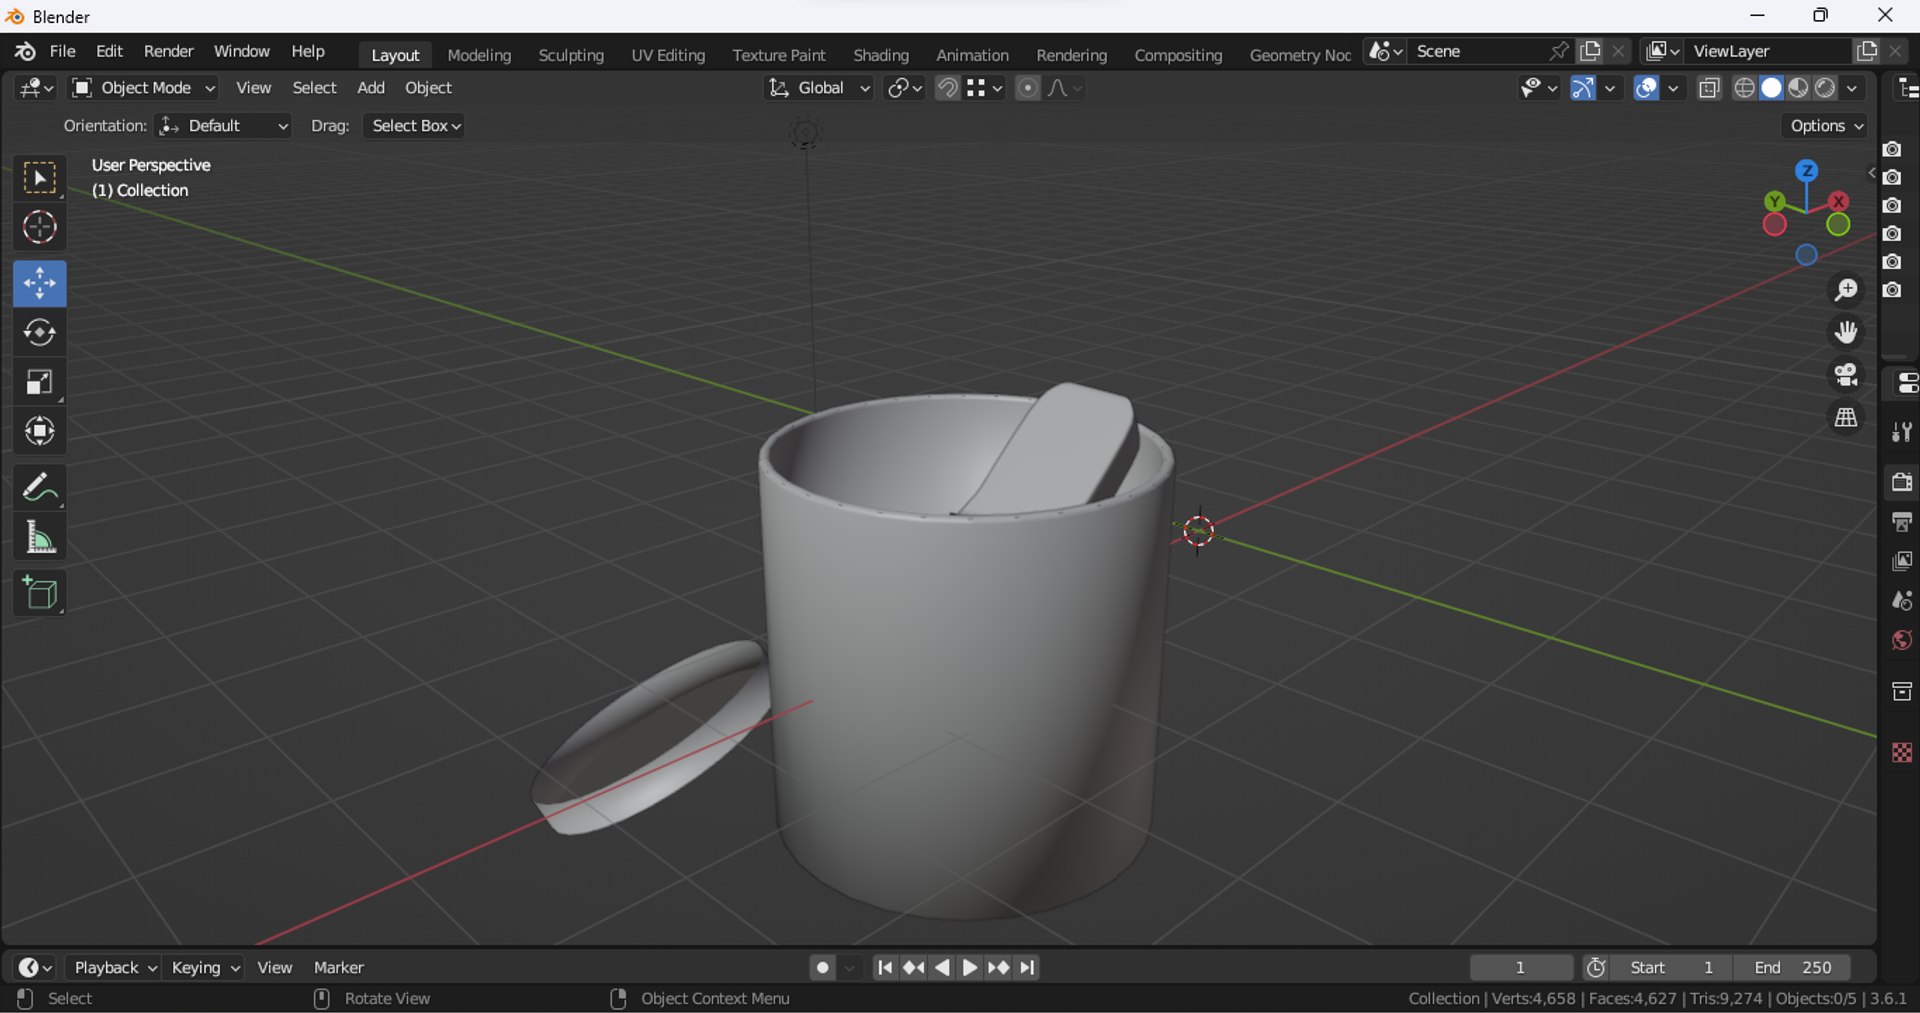Open the Marker menu in timeline
The image size is (1920, 1013).
point(339,968)
